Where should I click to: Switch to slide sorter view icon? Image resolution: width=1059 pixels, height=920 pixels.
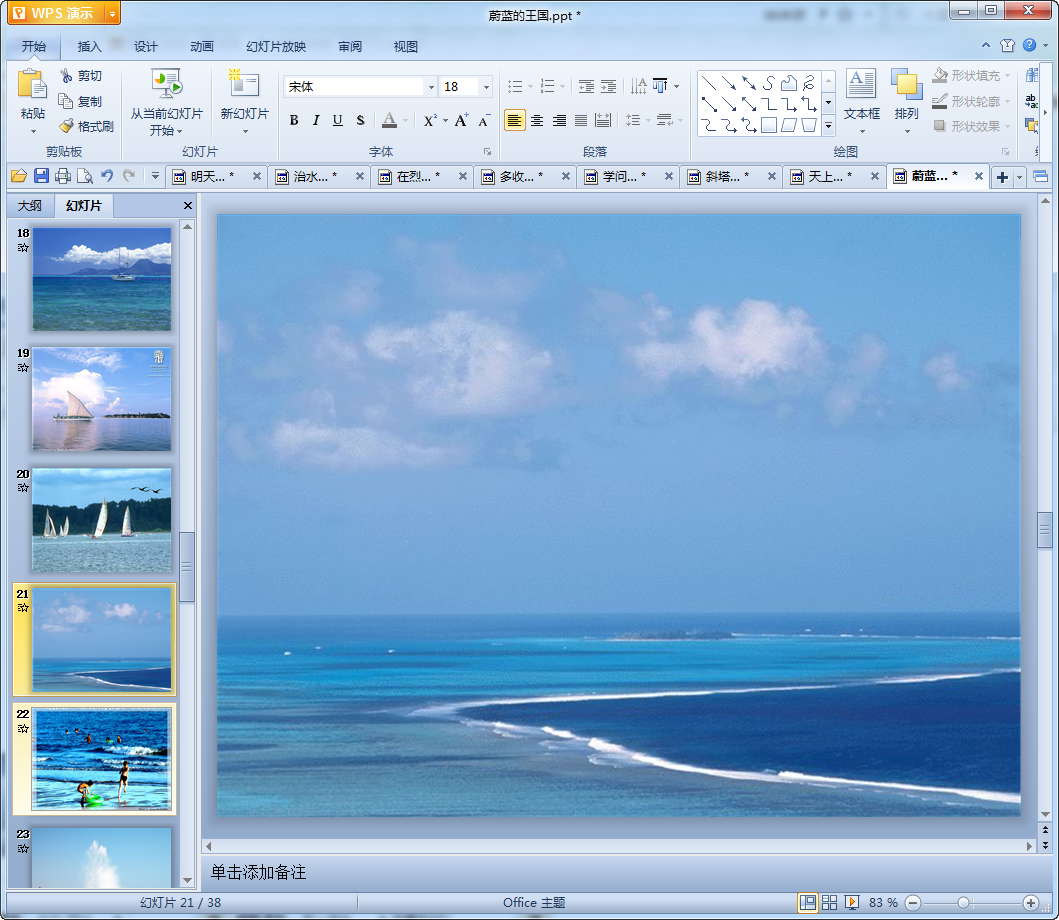829,903
